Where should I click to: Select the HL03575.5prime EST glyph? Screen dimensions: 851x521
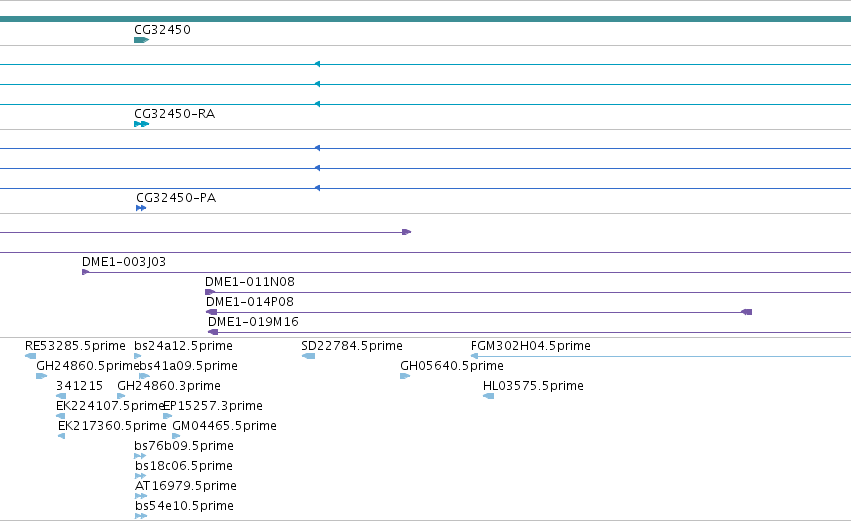point(488,396)
